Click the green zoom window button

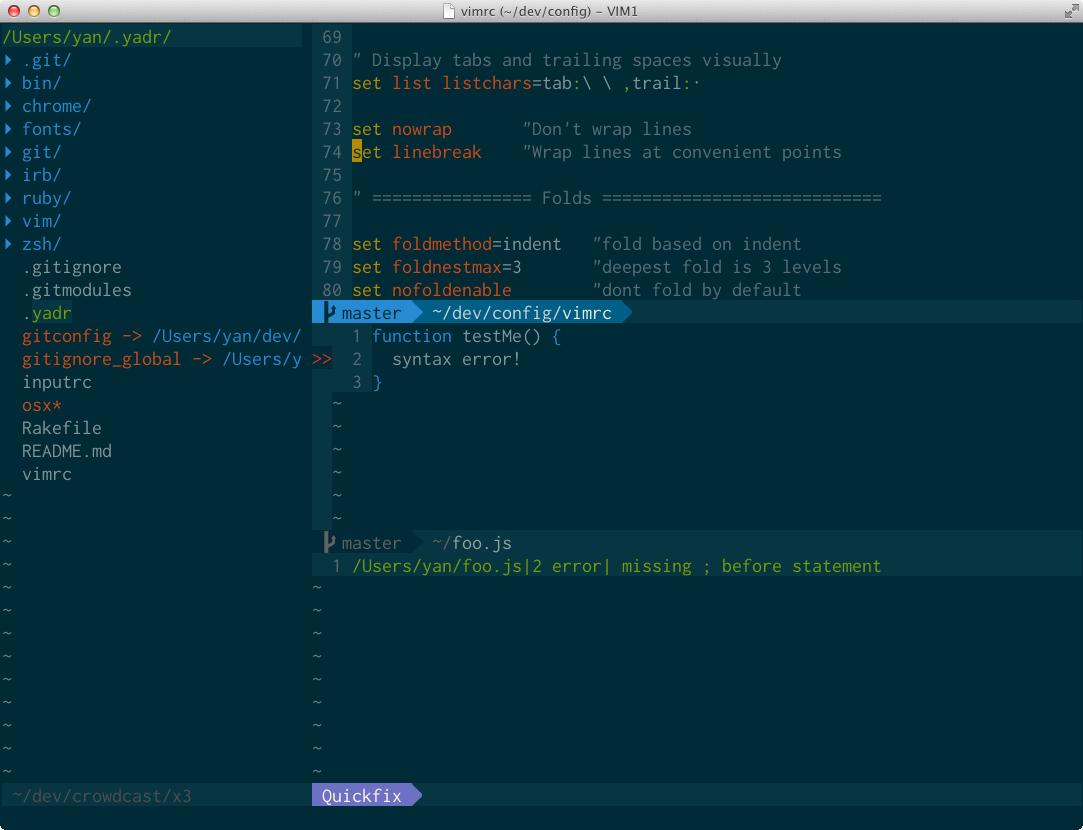54,11
